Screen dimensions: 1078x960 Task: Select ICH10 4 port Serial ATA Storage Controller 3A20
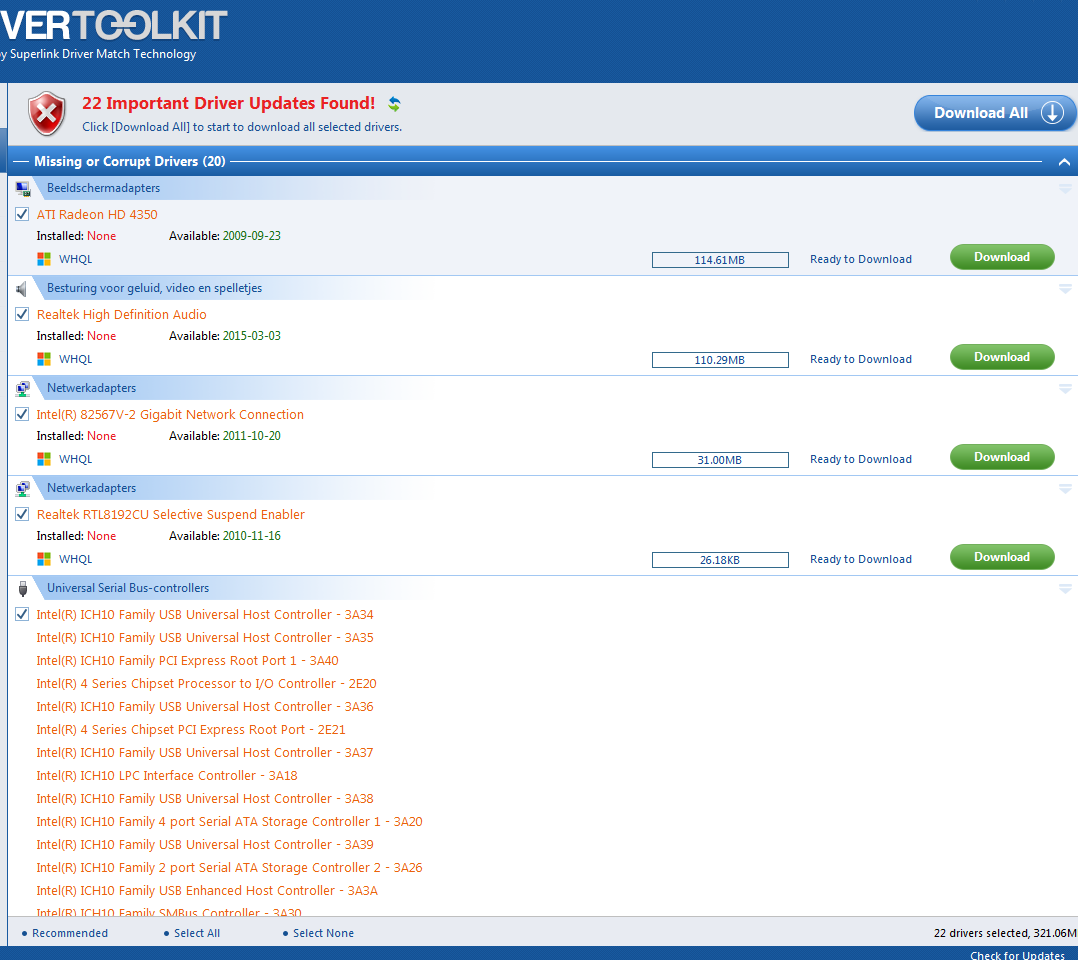[230, 822]
